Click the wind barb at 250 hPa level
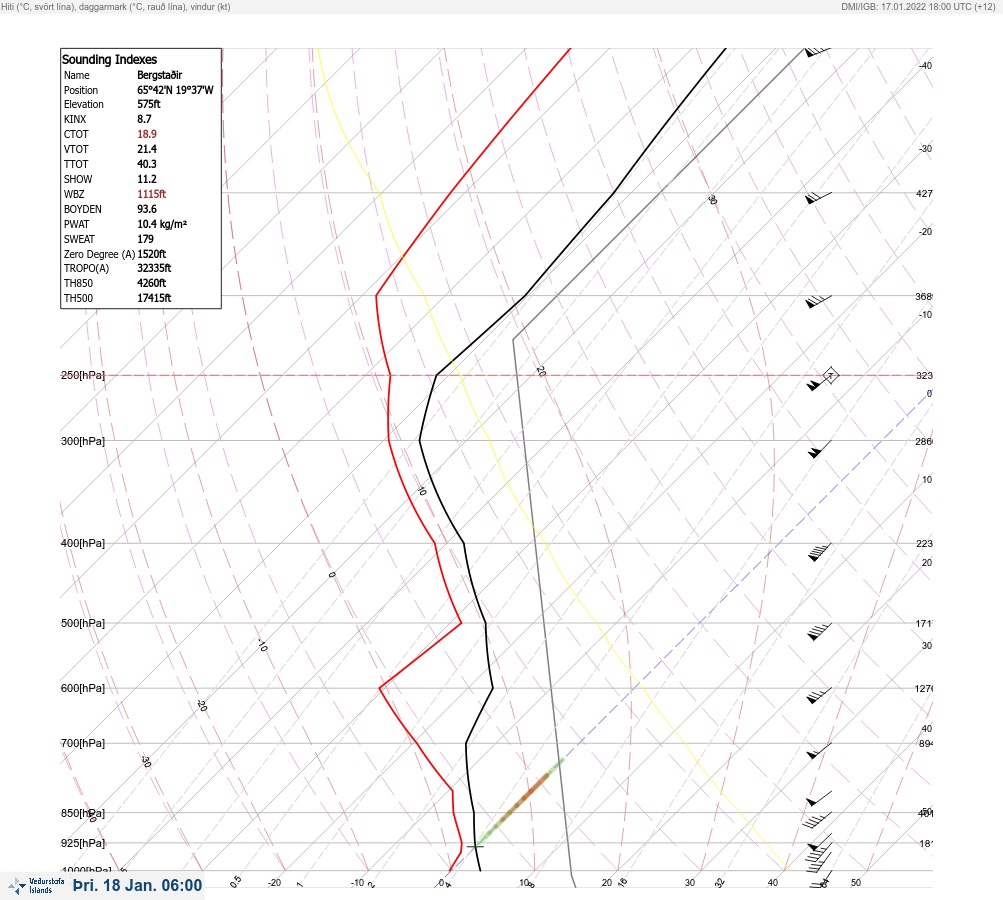The width and height of the screenshot is (1003, 900). coord(817,383)
